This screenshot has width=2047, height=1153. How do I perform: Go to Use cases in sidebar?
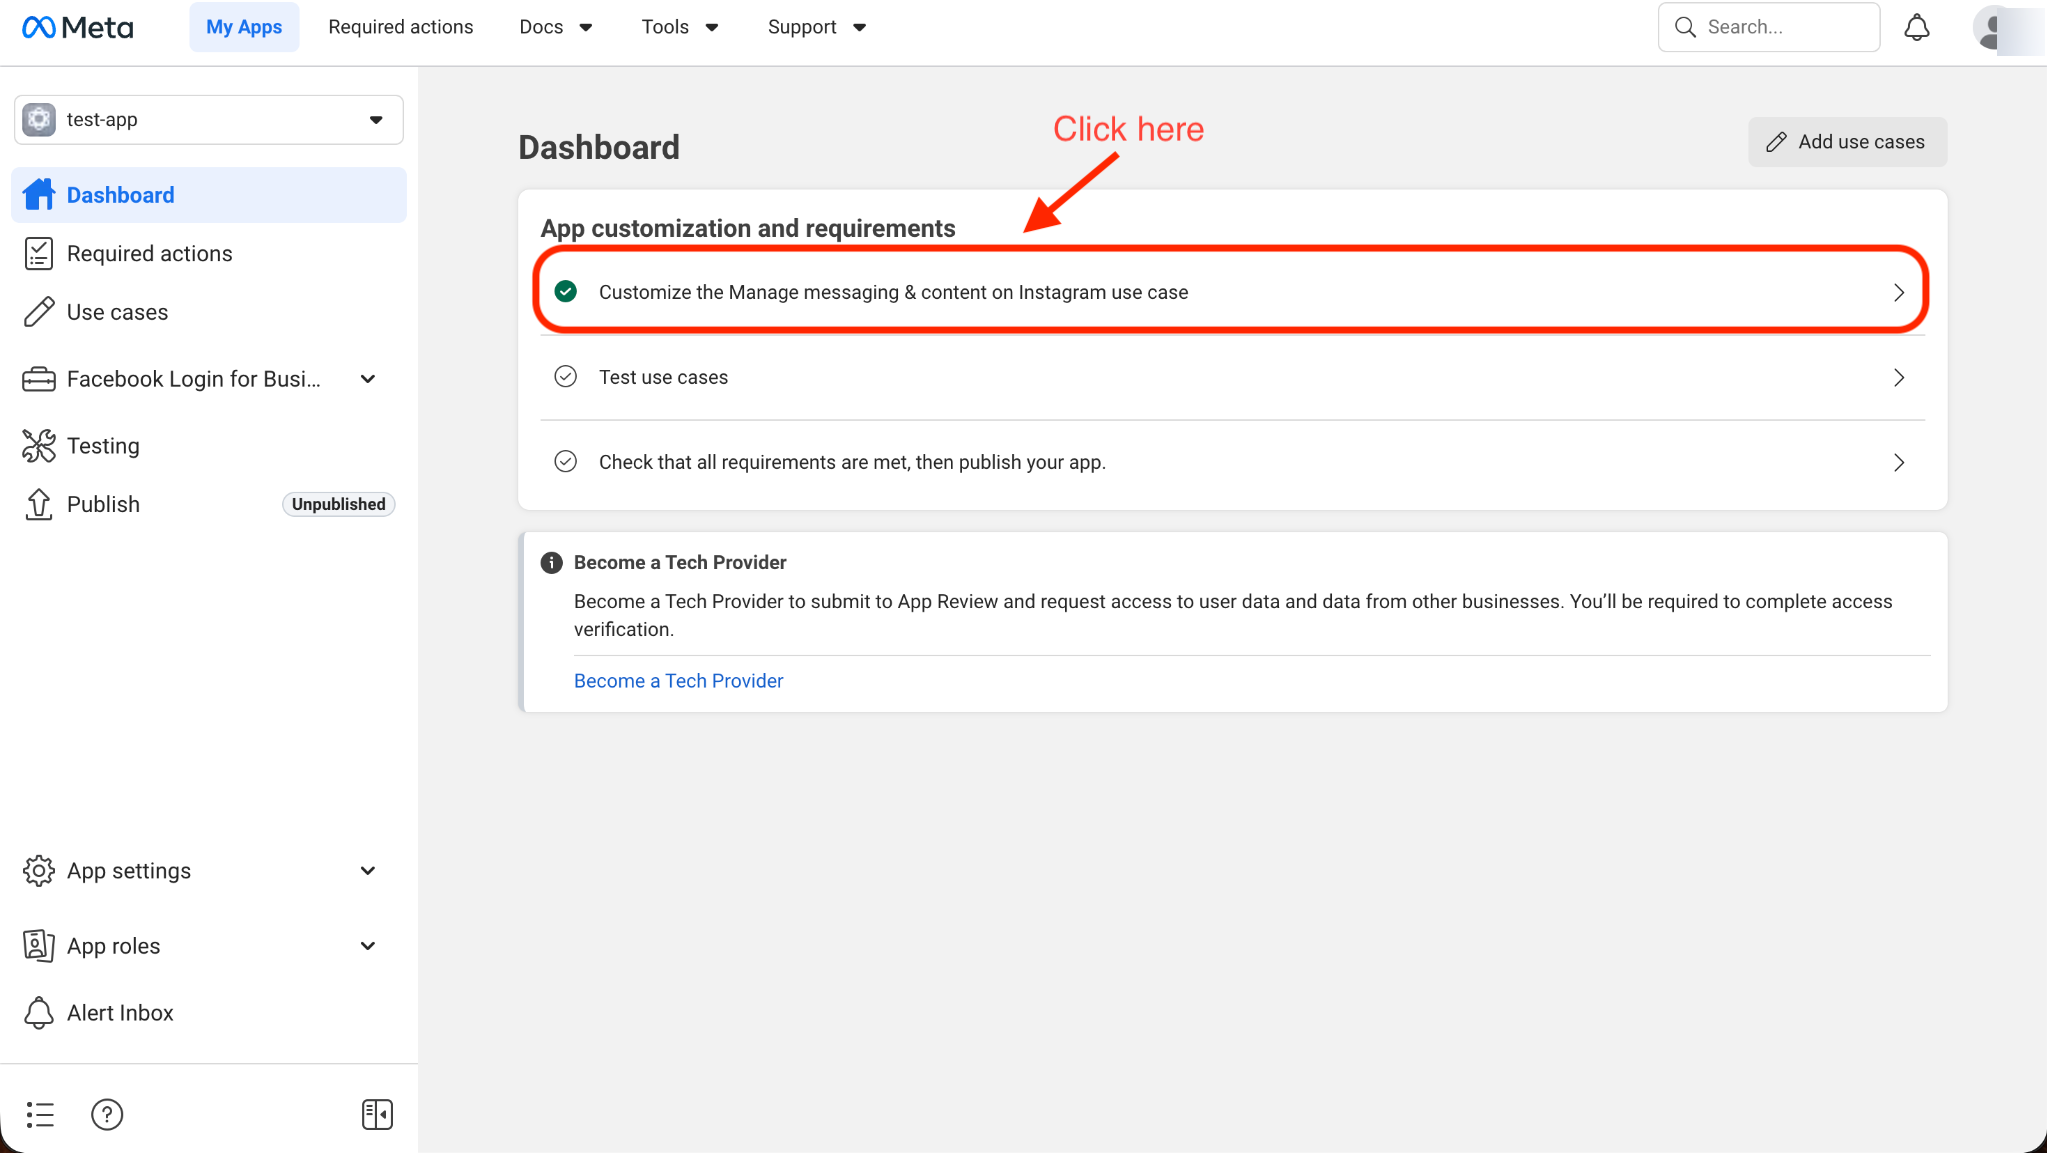[x=209, y=312]
